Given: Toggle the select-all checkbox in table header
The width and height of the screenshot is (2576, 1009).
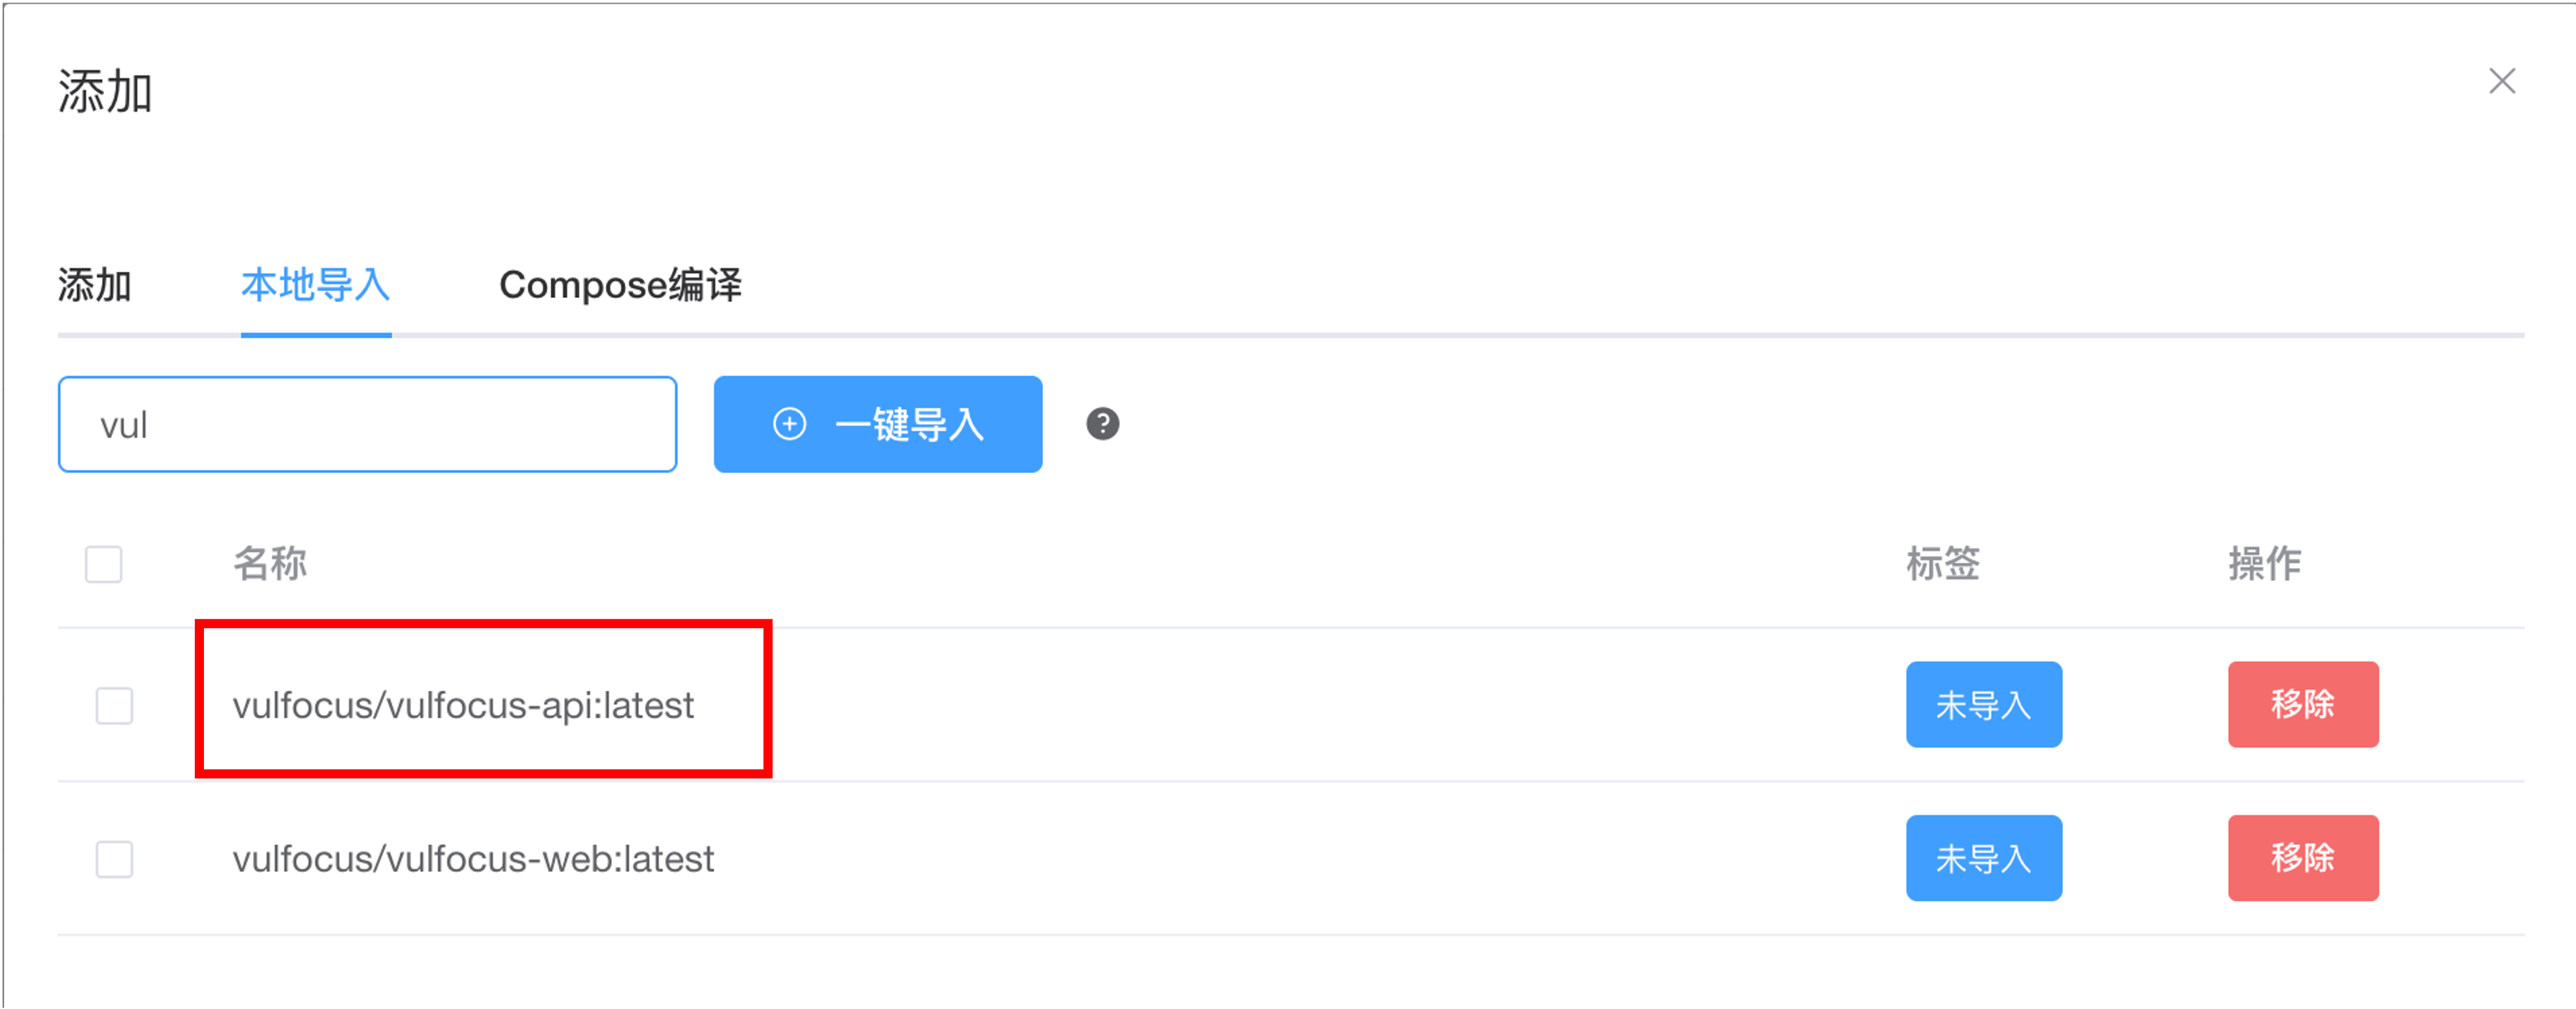Looking at the screenshot, I should coord(104,564).
